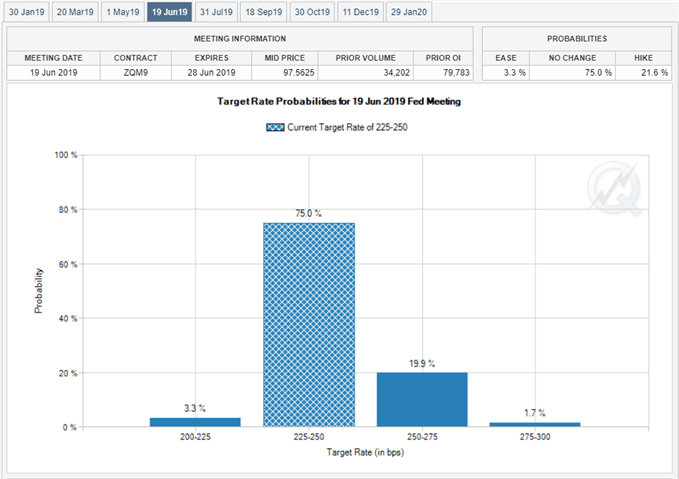Switch to the 20 Mar19 tab
The image size is (679, 479).
pyautogui.click(x=75, y=12)
